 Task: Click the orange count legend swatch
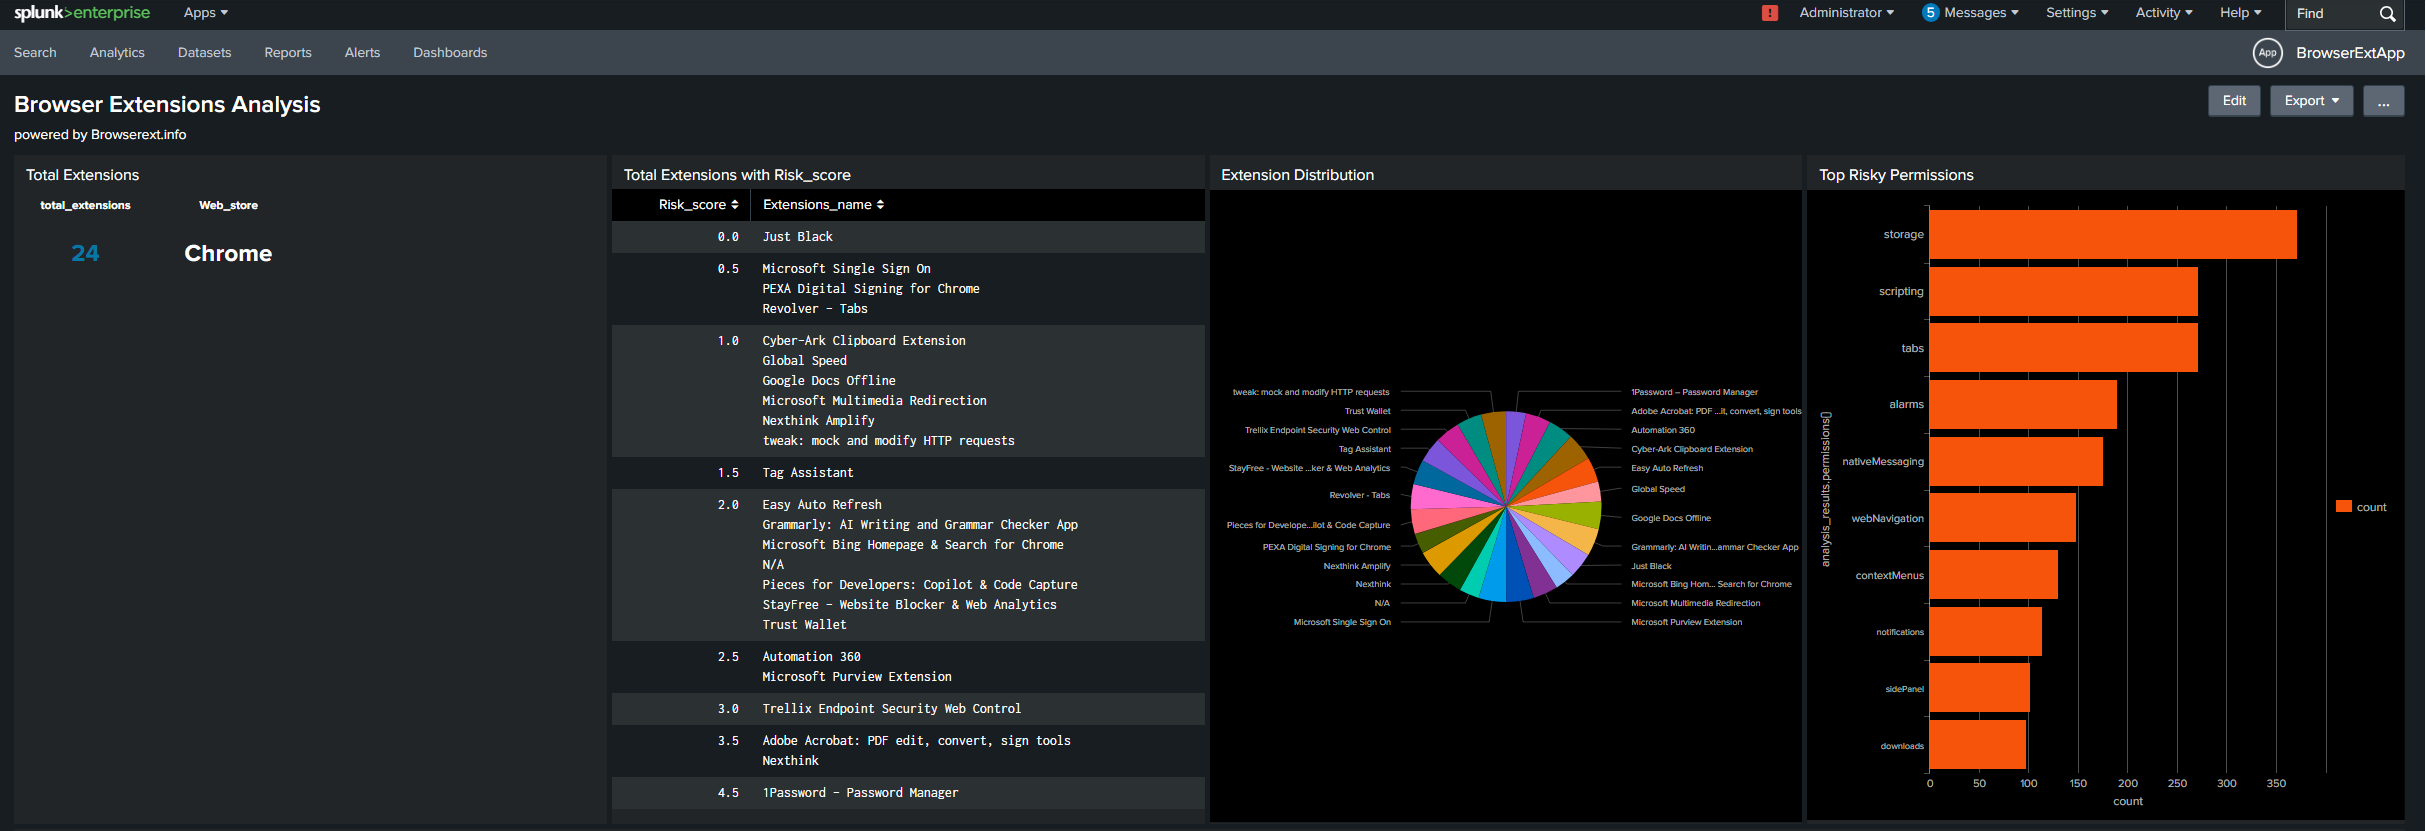coord(2343,506)
